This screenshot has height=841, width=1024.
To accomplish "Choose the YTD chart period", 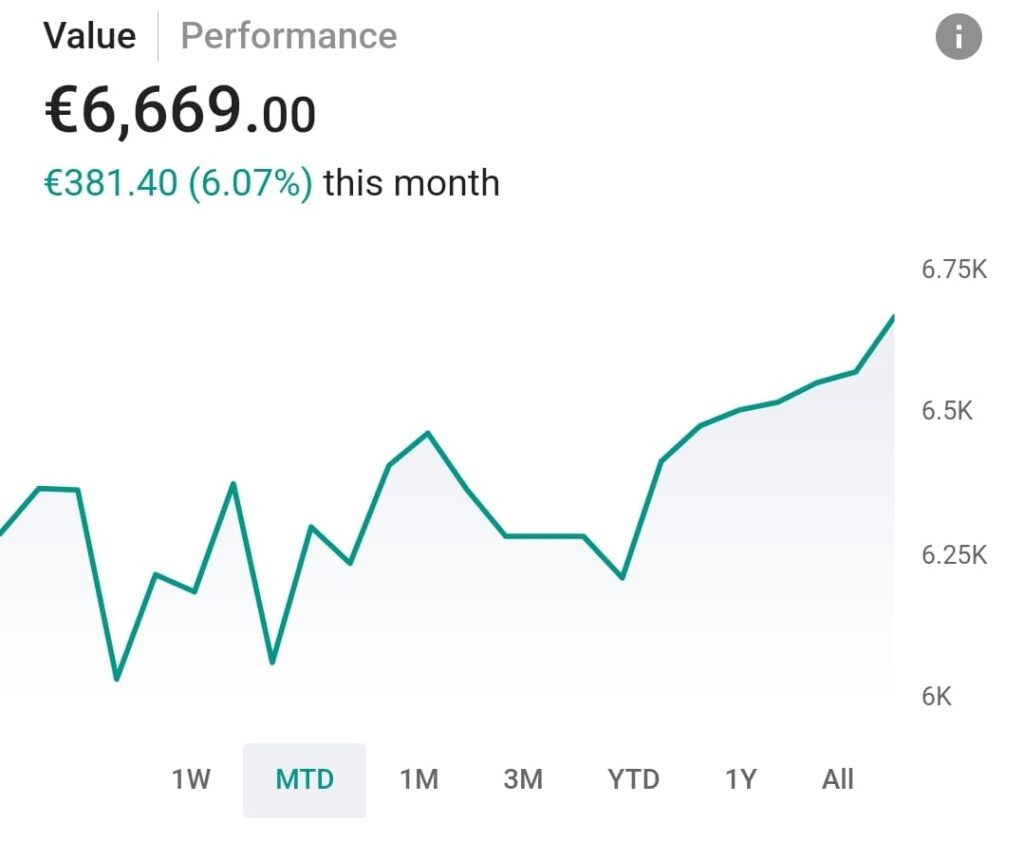I will click(633, 779).
